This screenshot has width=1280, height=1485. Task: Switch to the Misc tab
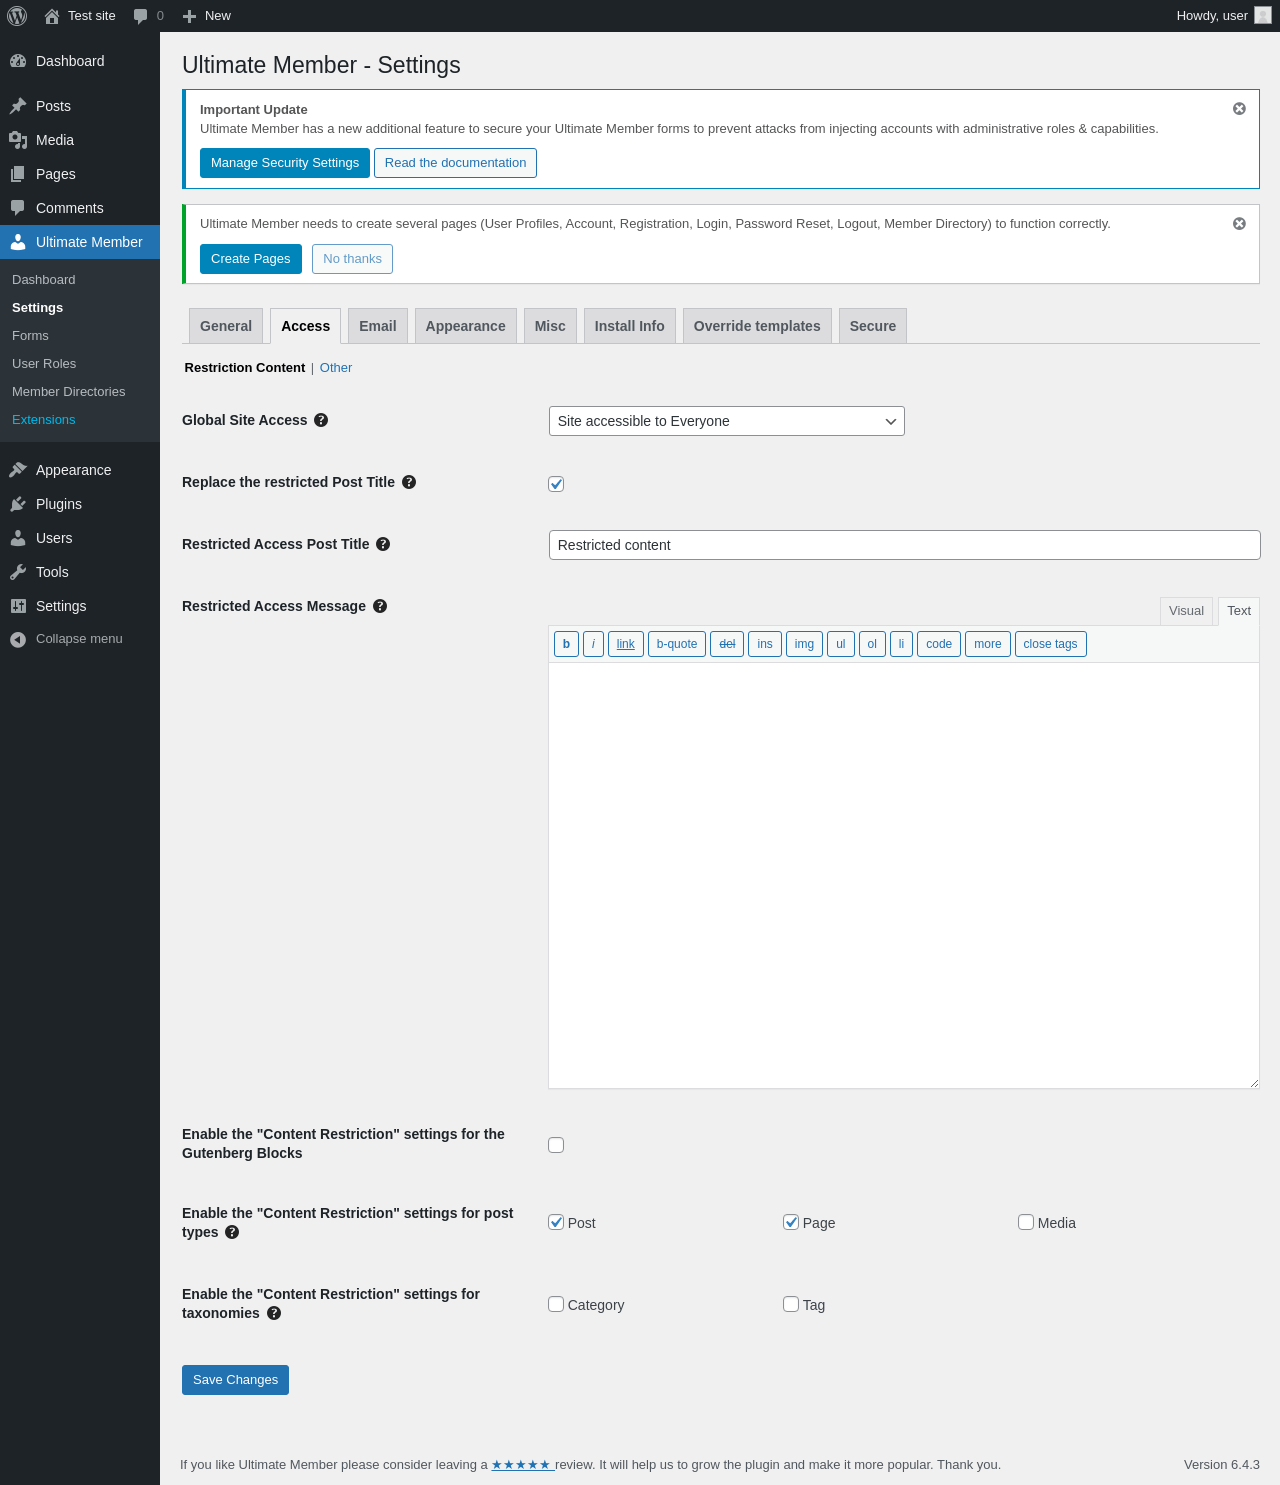(550, 326)
